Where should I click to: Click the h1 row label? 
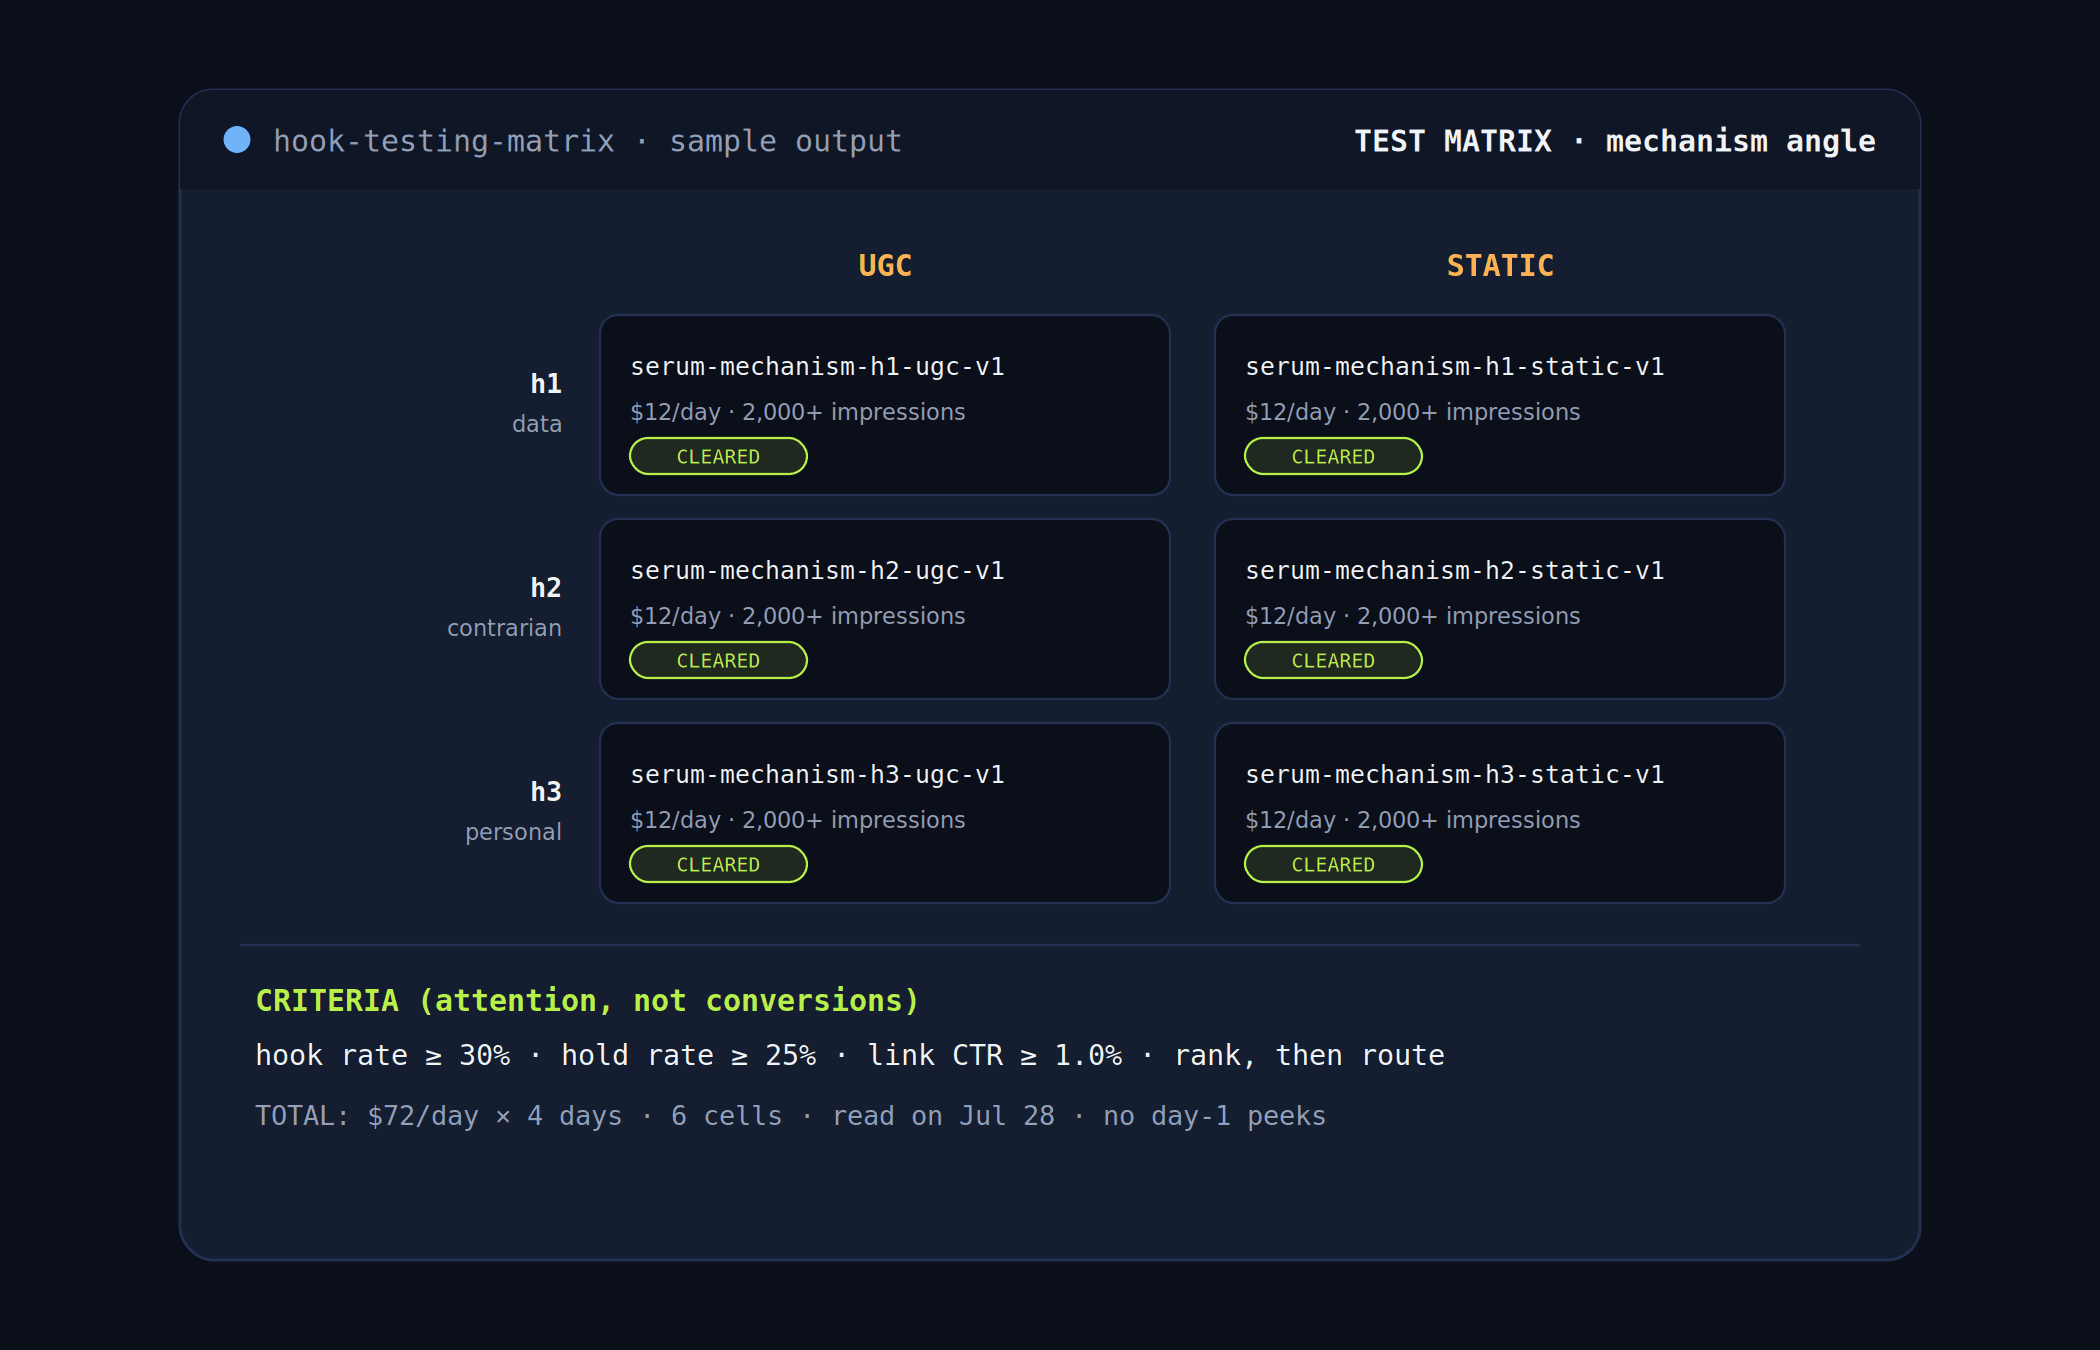click(x=546, y=383)
